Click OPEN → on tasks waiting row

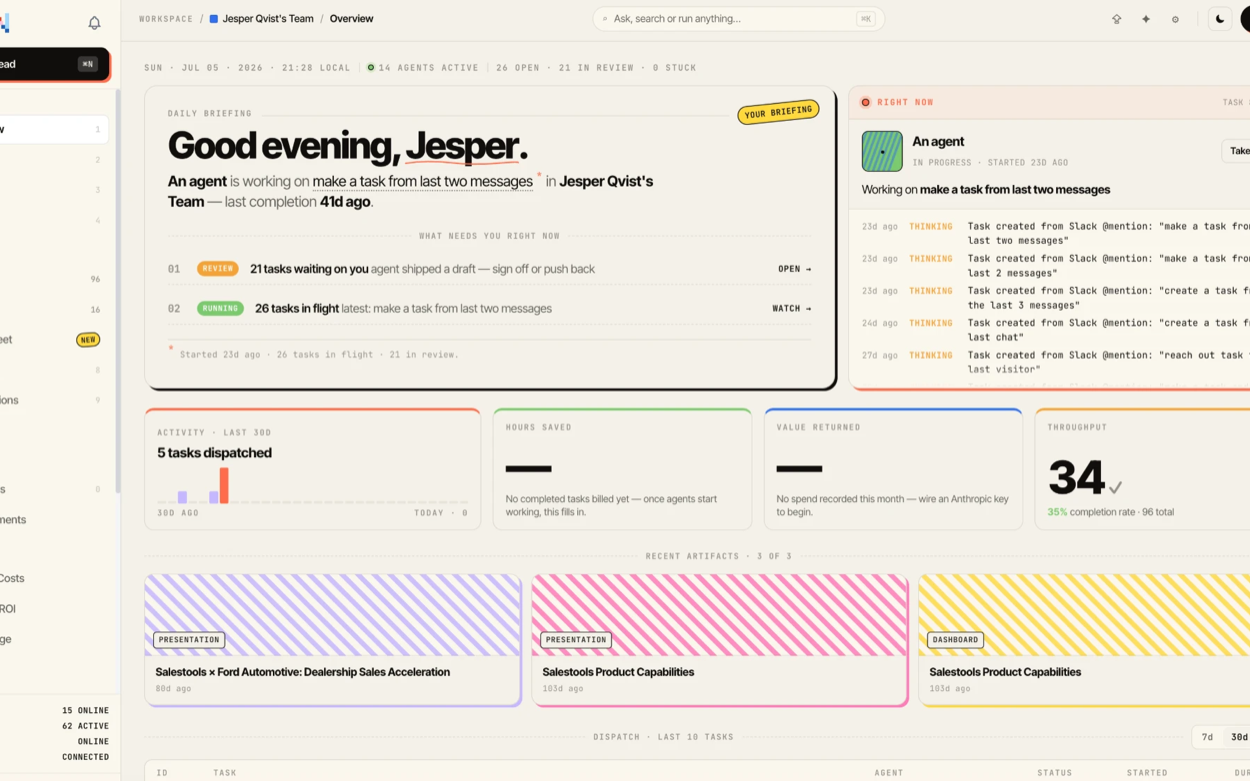pos(795,269)
